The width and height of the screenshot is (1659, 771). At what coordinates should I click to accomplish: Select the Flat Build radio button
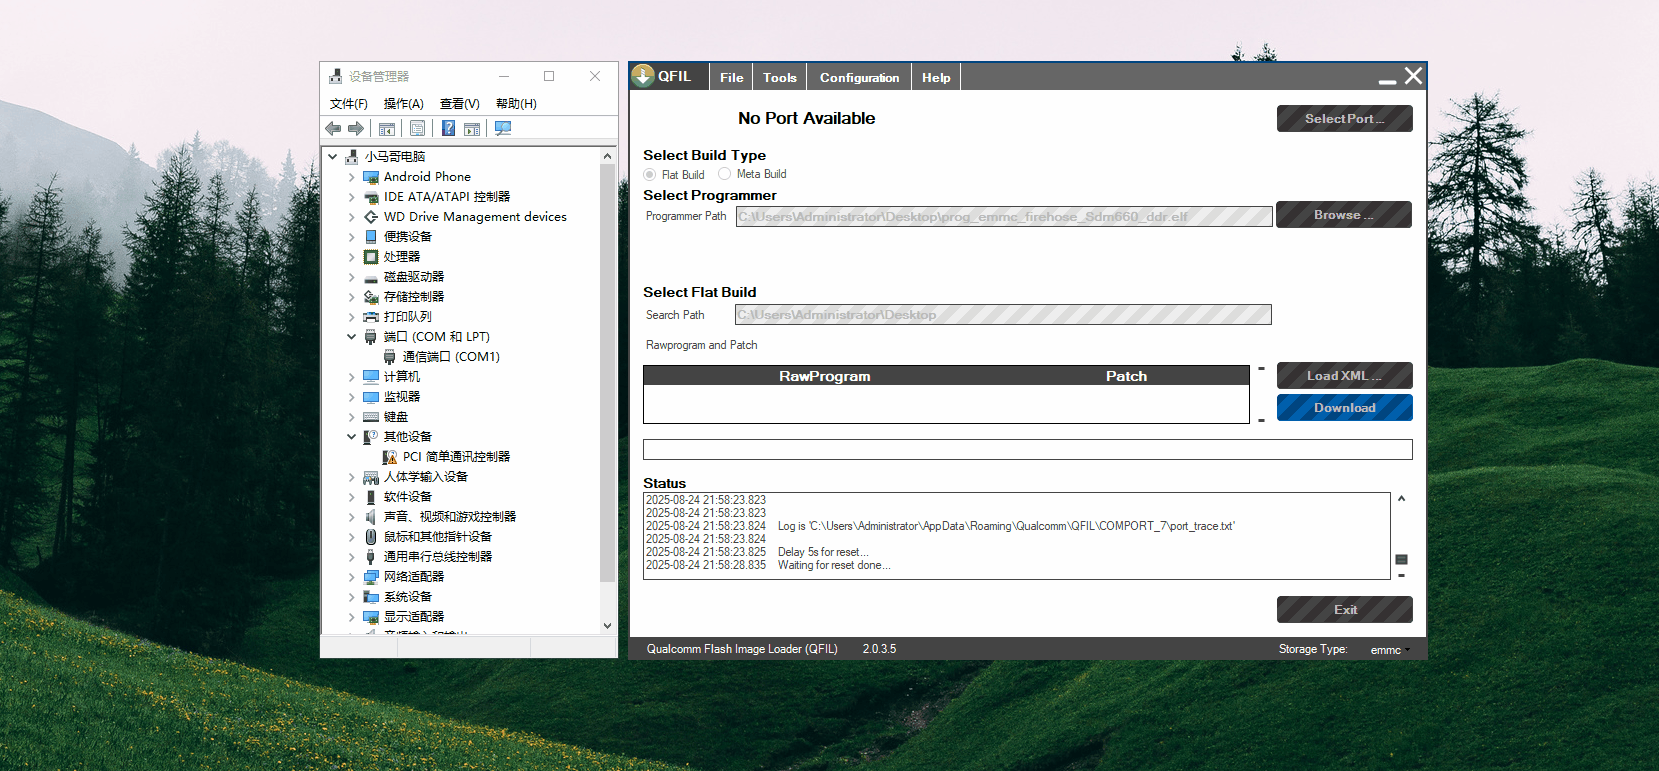tap(650, 175)
